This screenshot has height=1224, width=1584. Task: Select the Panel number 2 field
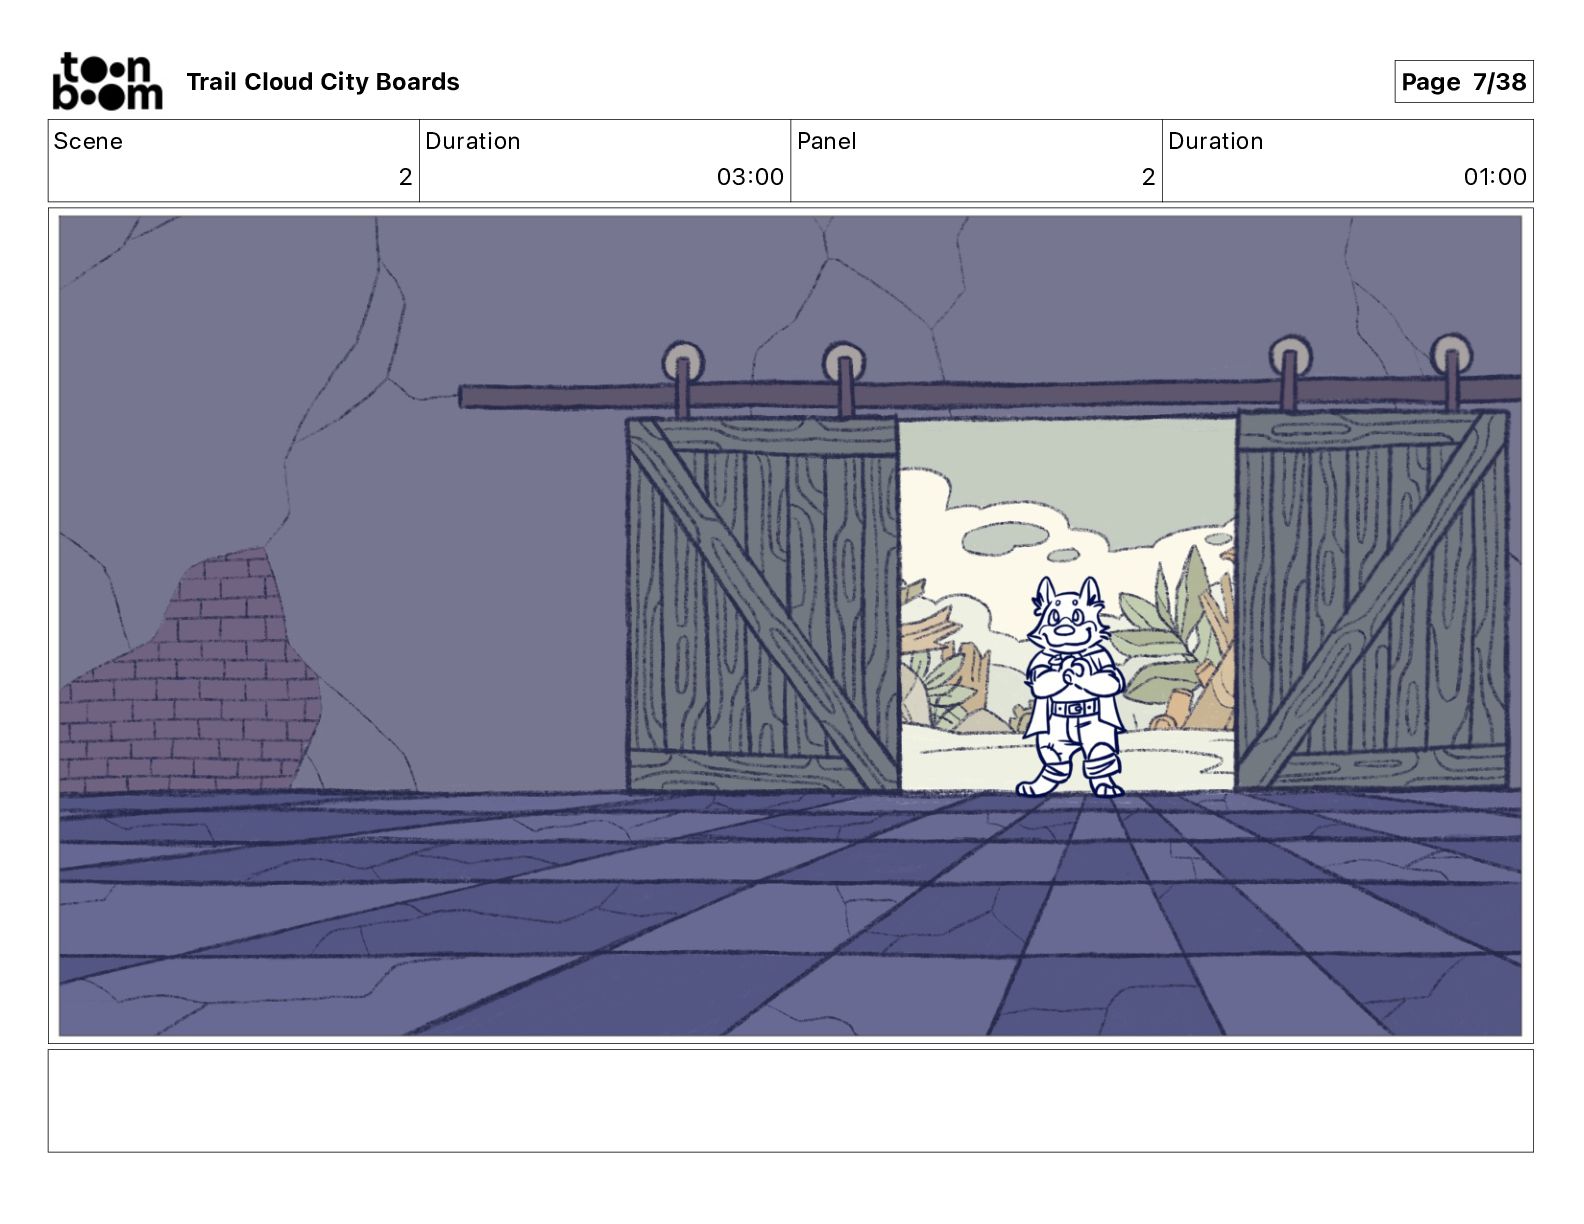[976, 161]
